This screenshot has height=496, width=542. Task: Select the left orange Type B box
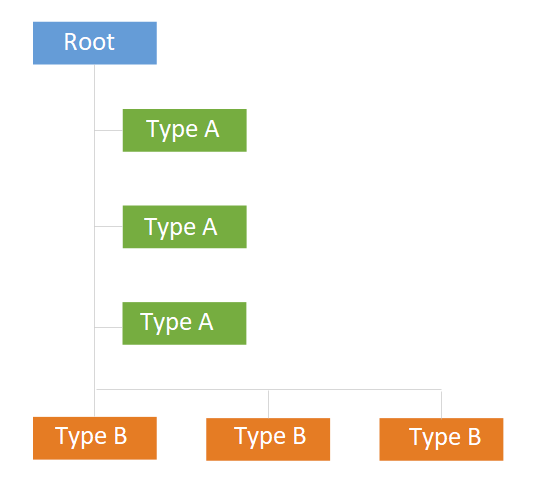pos(95,438)
